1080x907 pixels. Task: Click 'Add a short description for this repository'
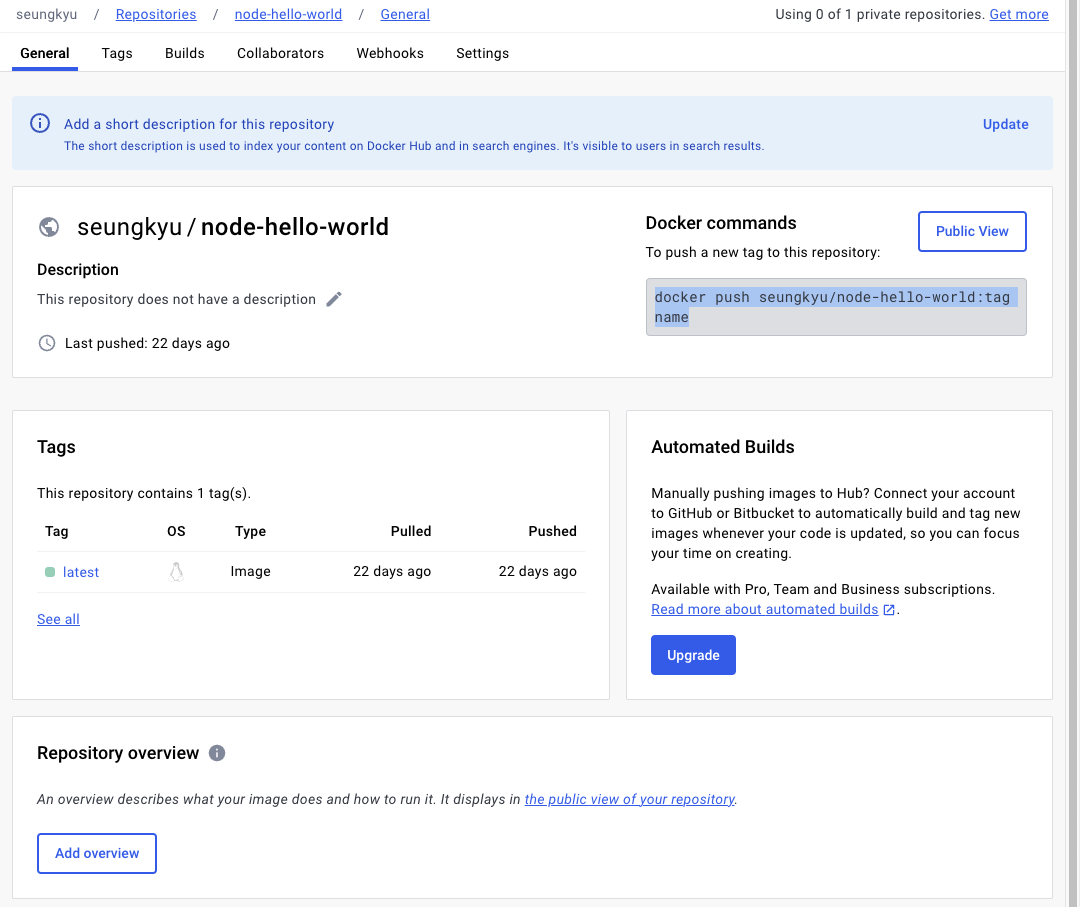pos(199,124)
